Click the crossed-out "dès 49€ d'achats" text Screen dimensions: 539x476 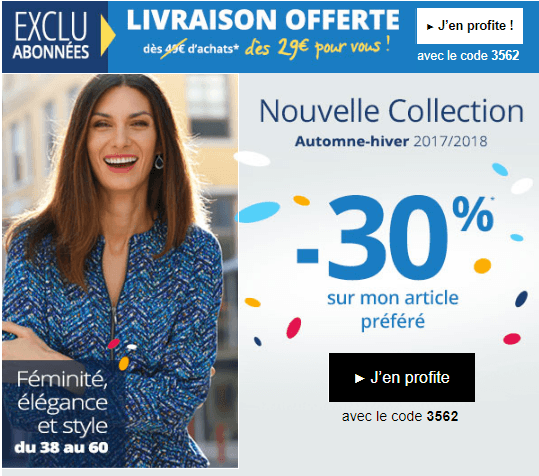point(191,49)
